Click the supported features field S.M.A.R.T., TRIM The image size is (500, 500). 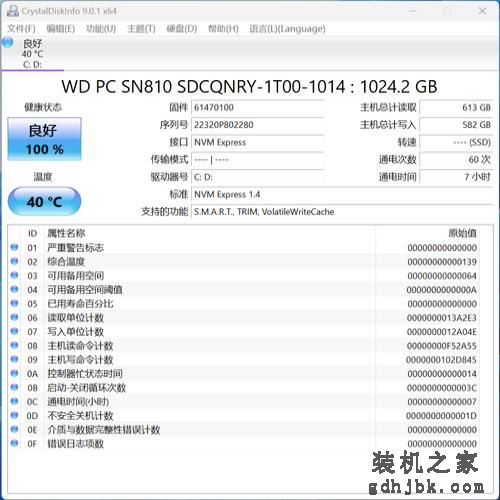pyautogui.click(x=342, y=212)
